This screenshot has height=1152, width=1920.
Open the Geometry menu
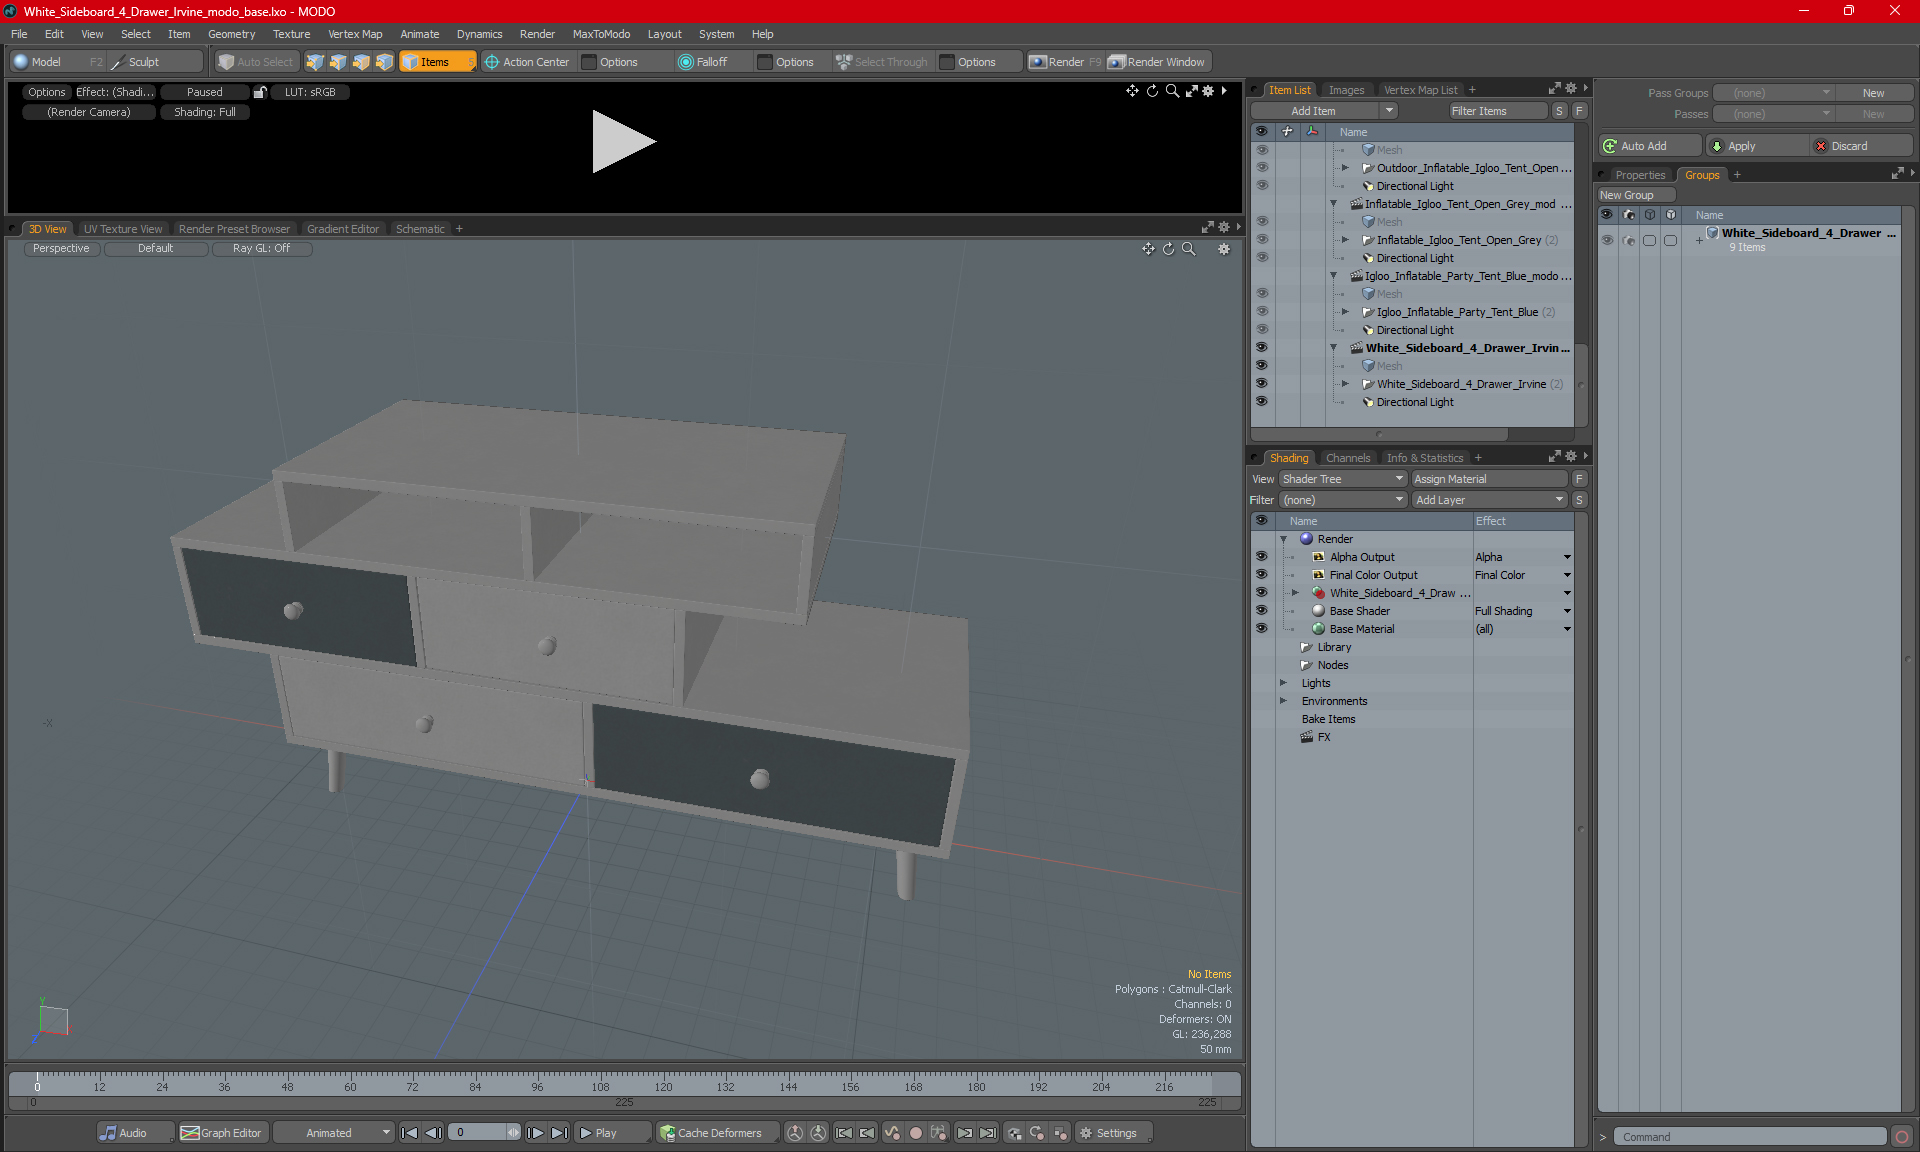click(x=231, y=34)
